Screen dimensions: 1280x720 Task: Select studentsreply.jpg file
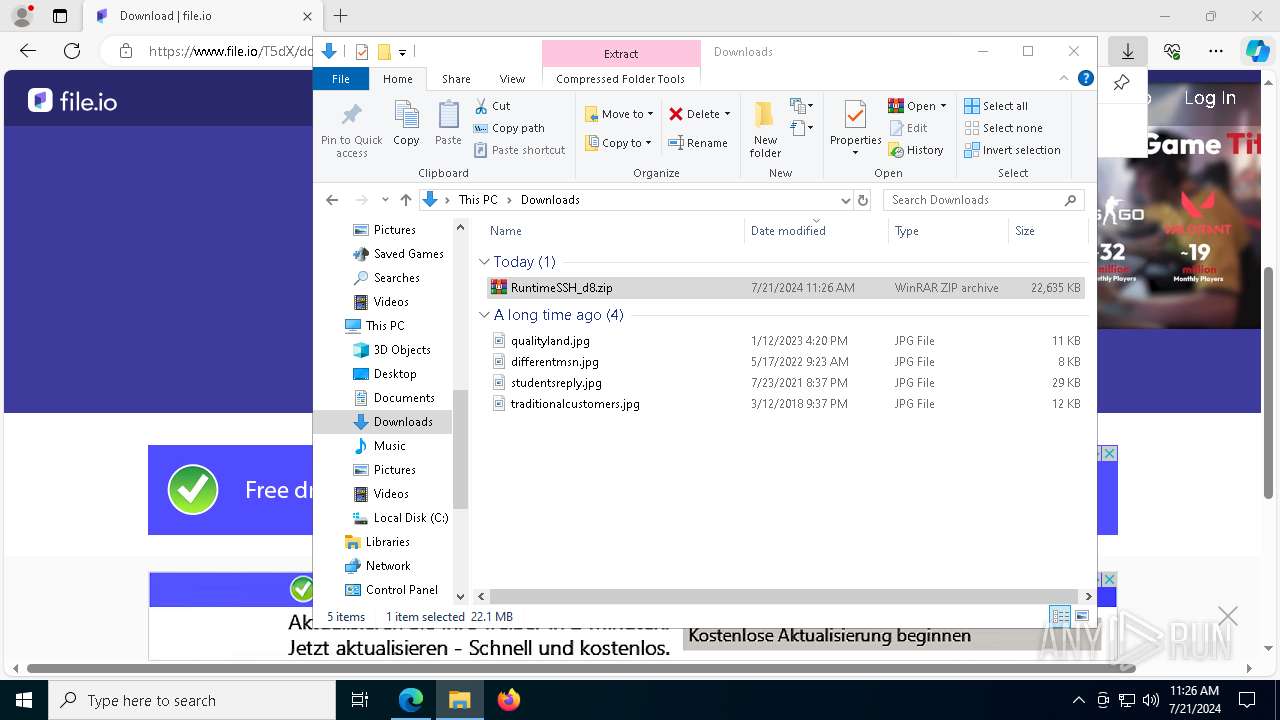(785, 383)
